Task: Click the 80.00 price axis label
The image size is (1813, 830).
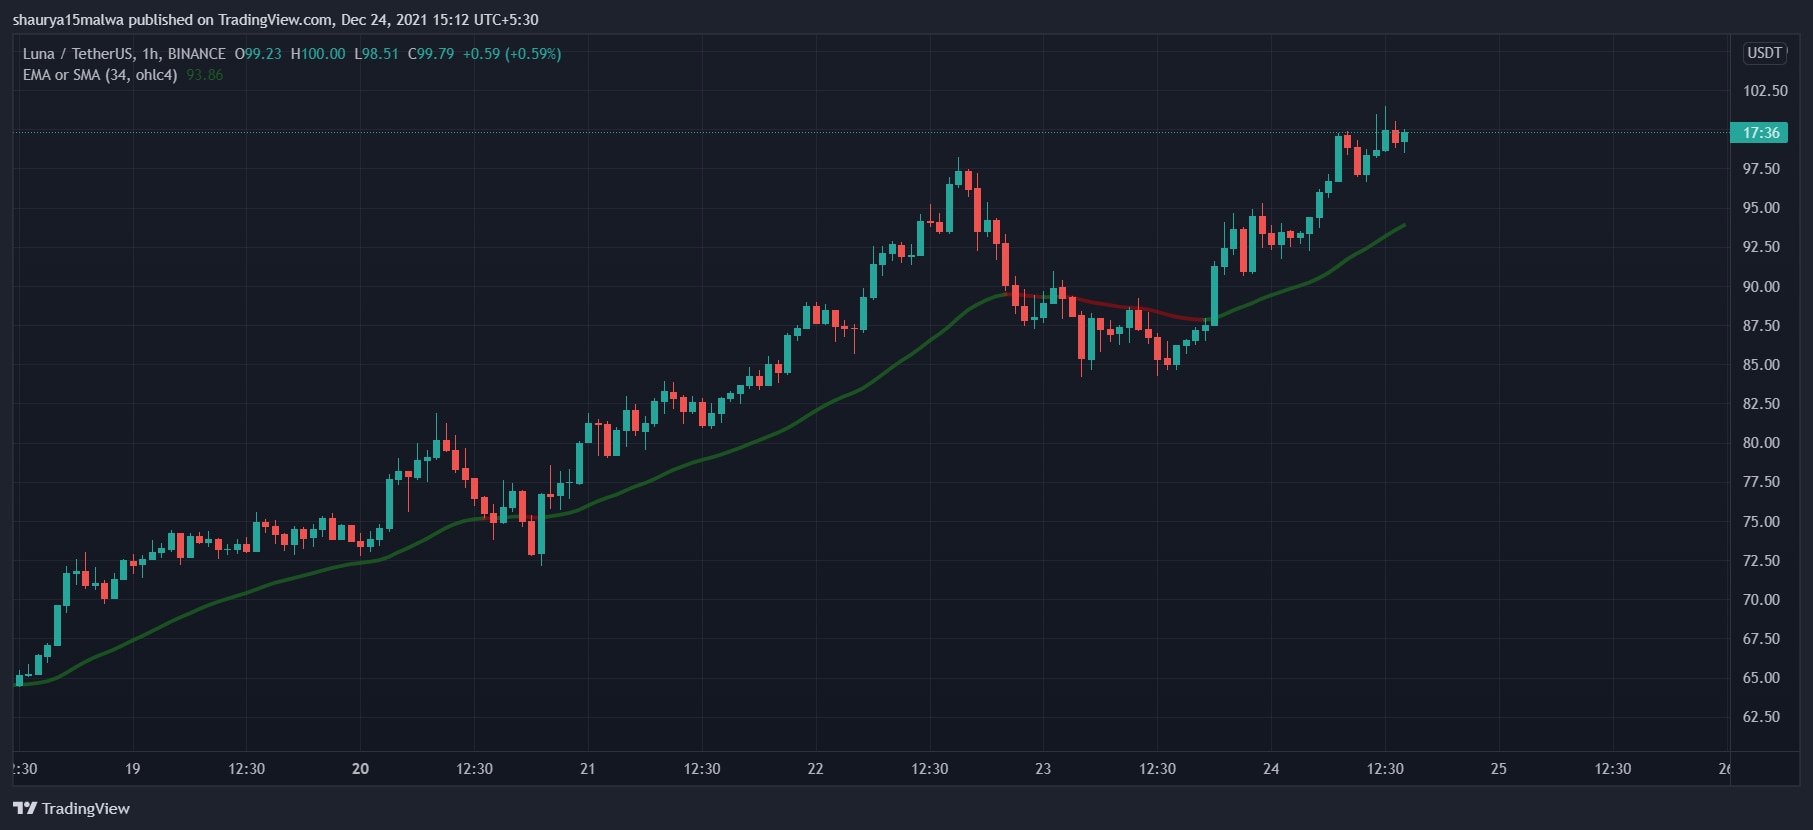Action: (1761, 443)
